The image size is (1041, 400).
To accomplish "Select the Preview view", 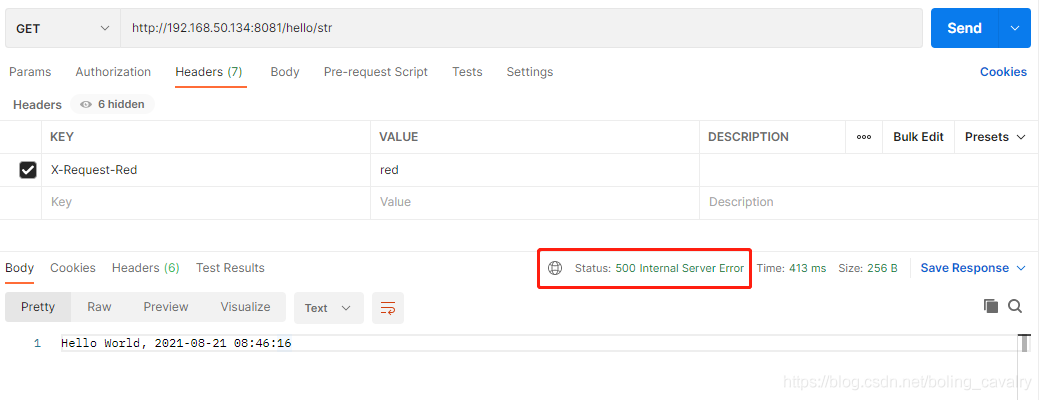I will (x=166, y=307).
